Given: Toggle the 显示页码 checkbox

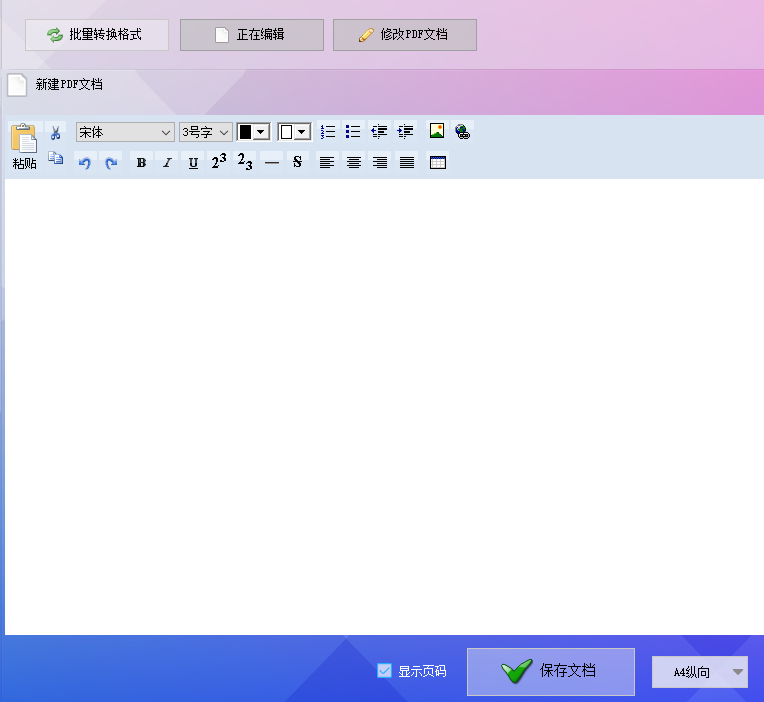Looking at the screenshot, I should click(x=384, y=670).
